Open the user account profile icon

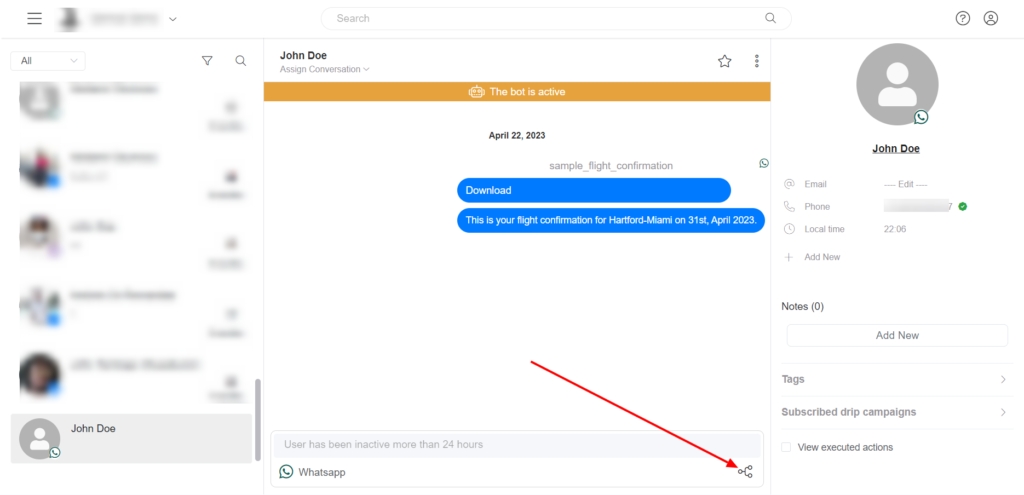[x=991, y=18]
